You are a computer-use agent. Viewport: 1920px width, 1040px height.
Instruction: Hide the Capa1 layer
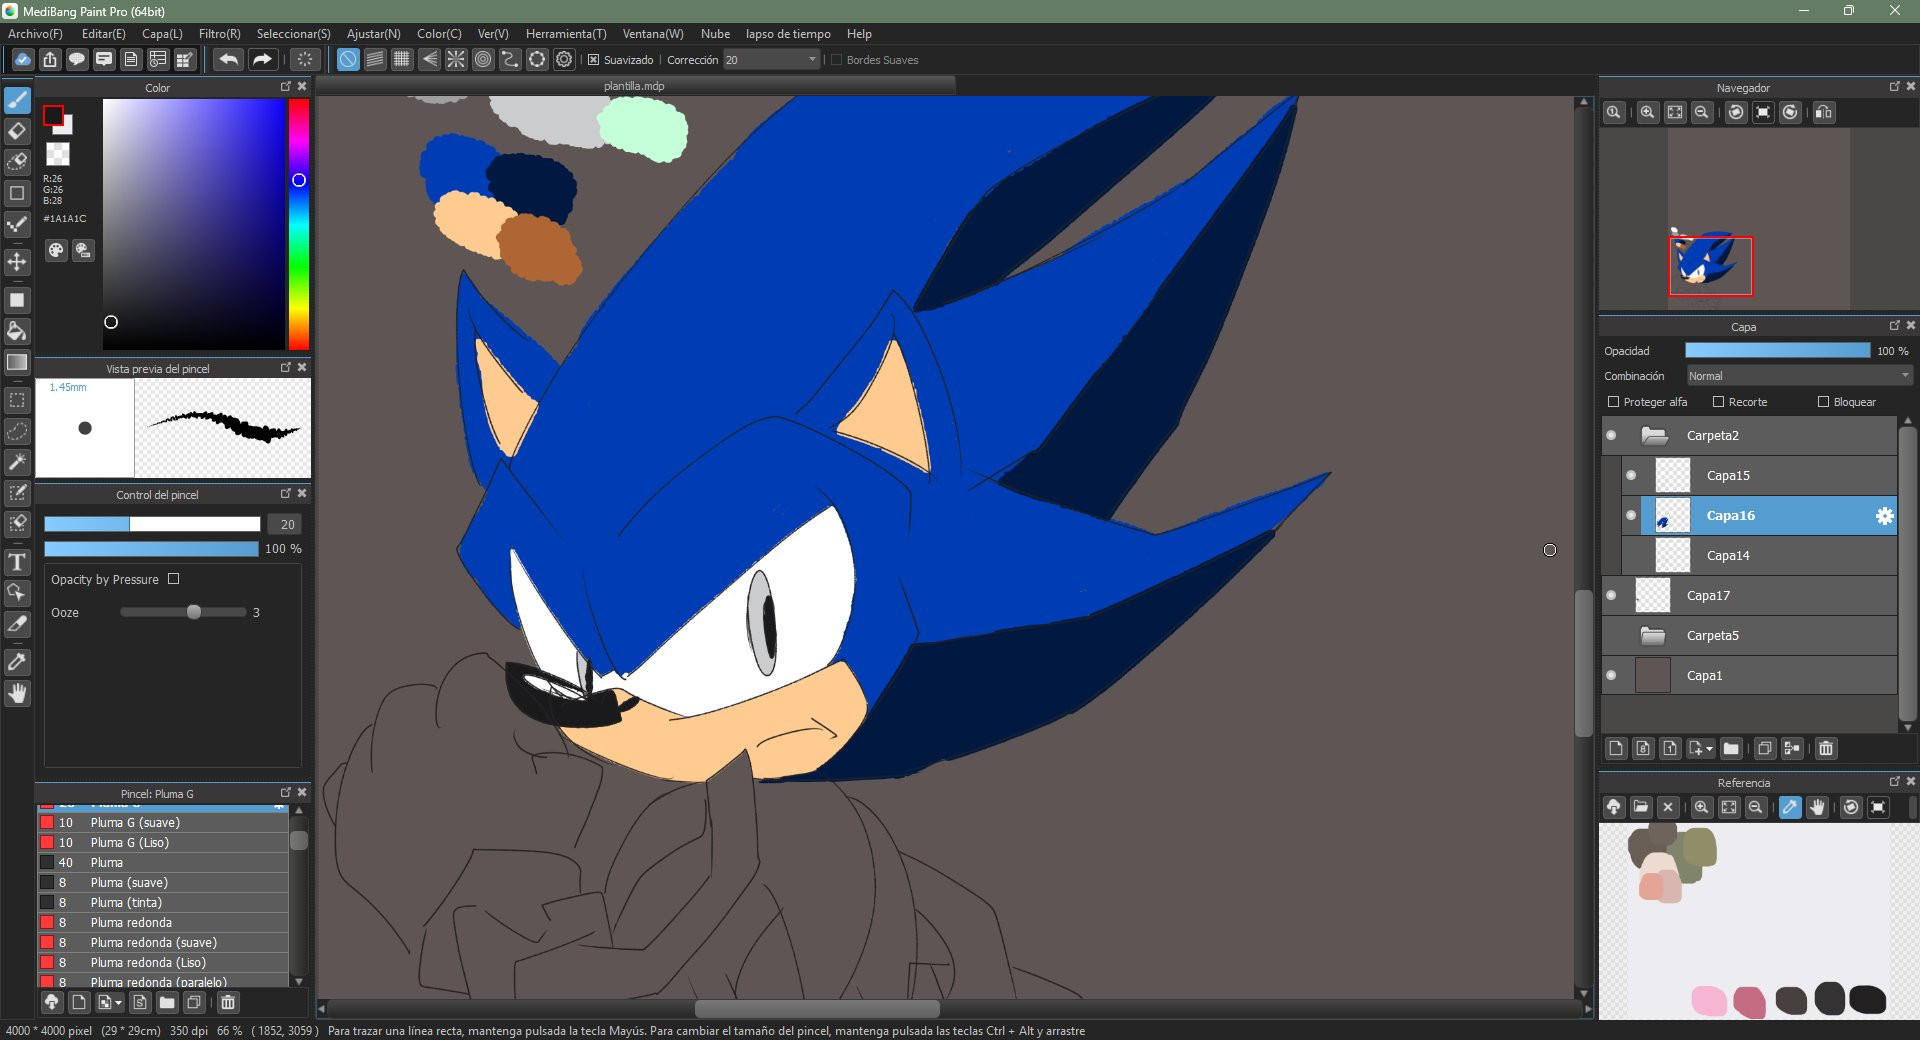(x=1611, y=675)
